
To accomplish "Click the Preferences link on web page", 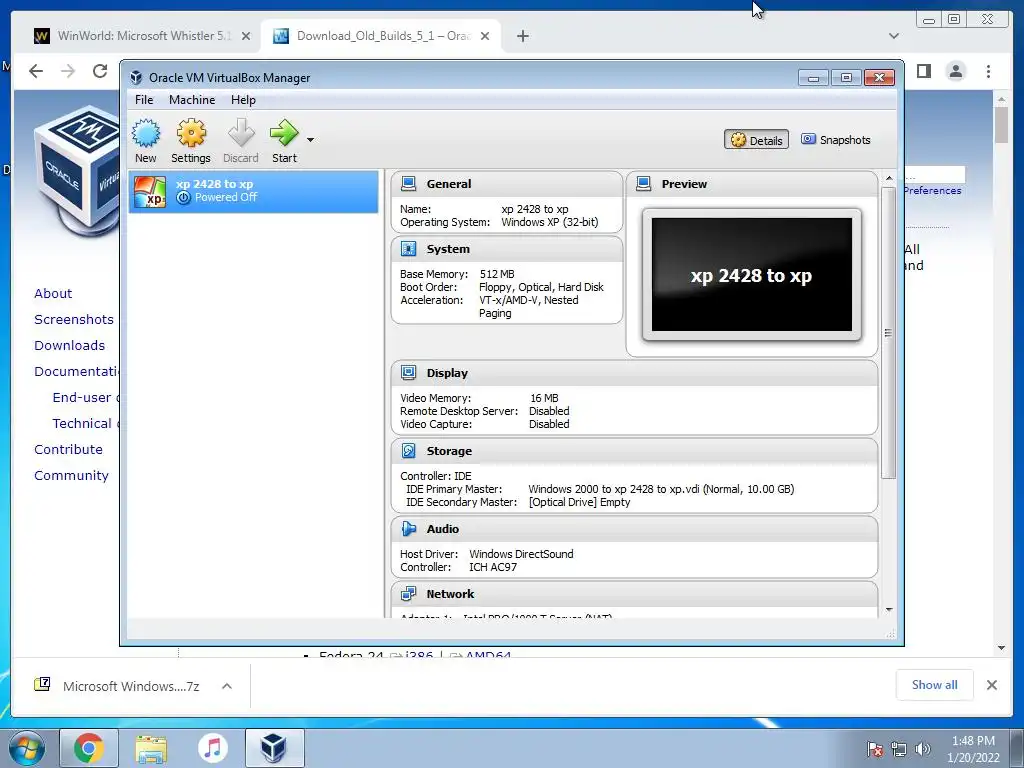I will click(933, 191).
